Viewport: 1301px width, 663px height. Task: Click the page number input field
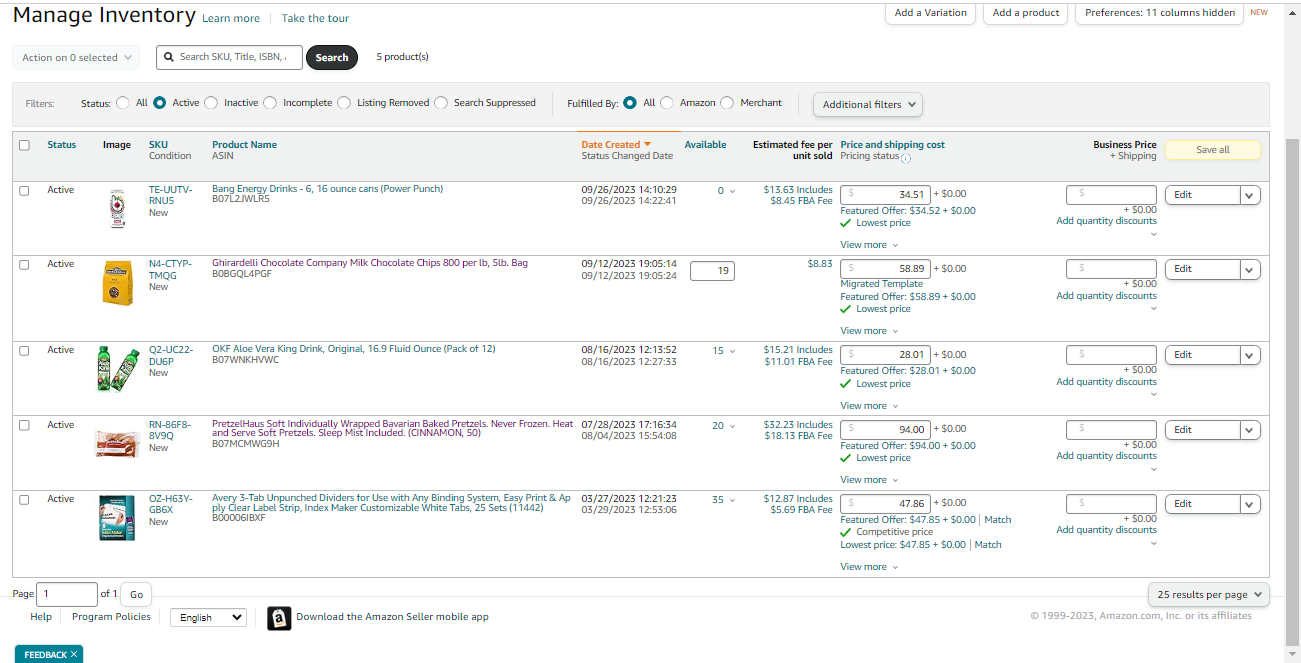point(67,594)
